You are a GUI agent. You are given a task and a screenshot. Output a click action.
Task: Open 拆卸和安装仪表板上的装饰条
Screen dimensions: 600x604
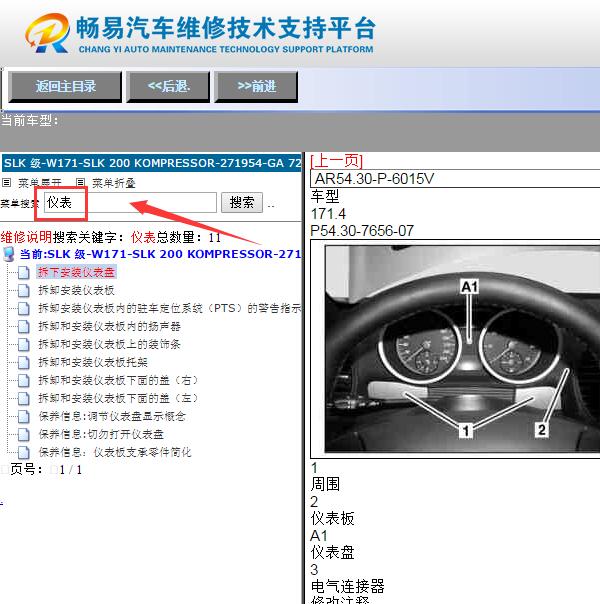pos(109,344)
